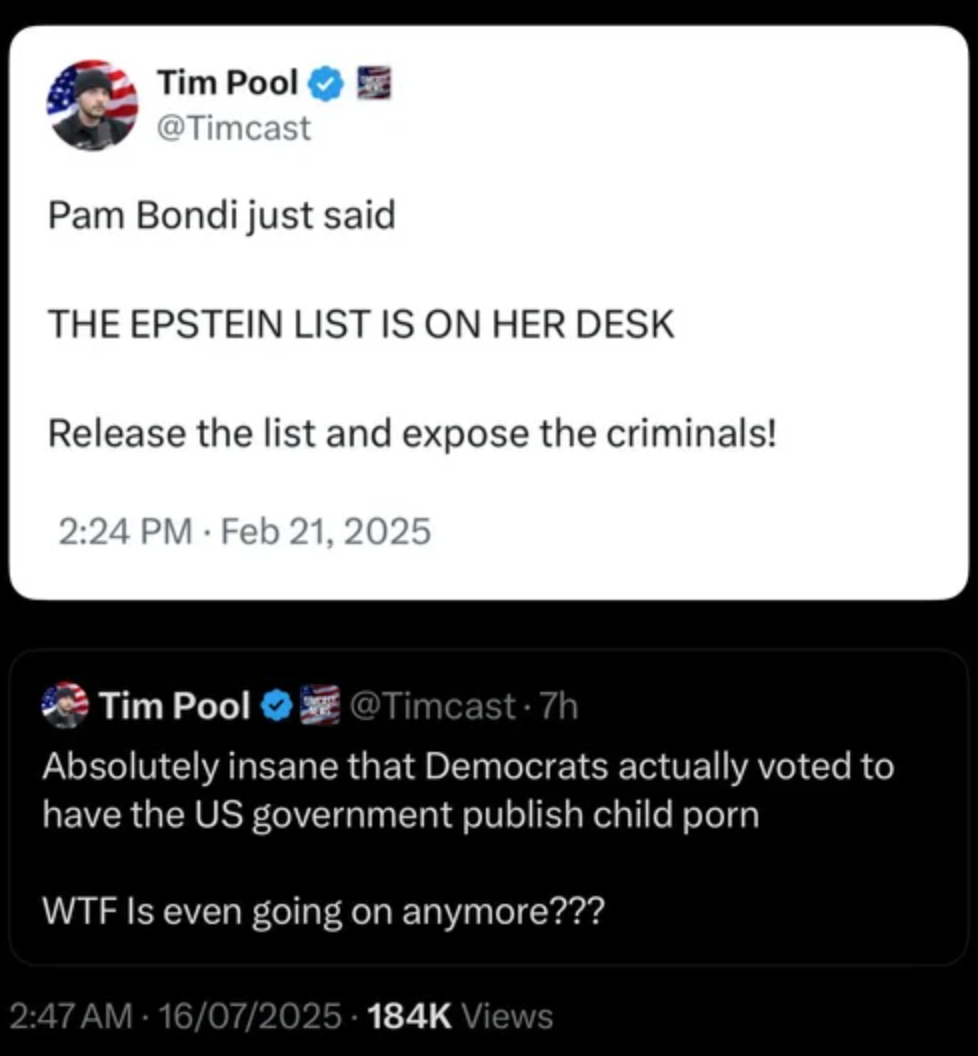Click the @Timcast handle under the top name
Viewport: 978px width, 1056px height.
pyautogui.click(x=233, y=128)
